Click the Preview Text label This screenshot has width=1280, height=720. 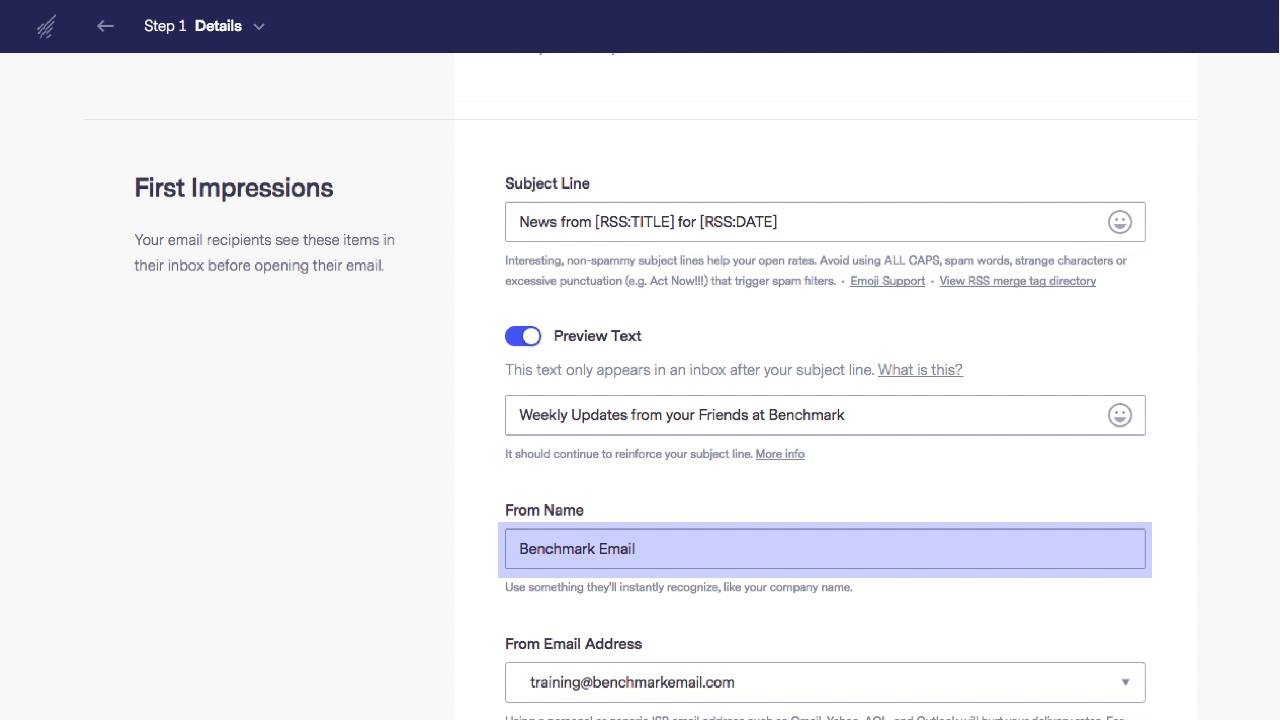coord(597,336)
